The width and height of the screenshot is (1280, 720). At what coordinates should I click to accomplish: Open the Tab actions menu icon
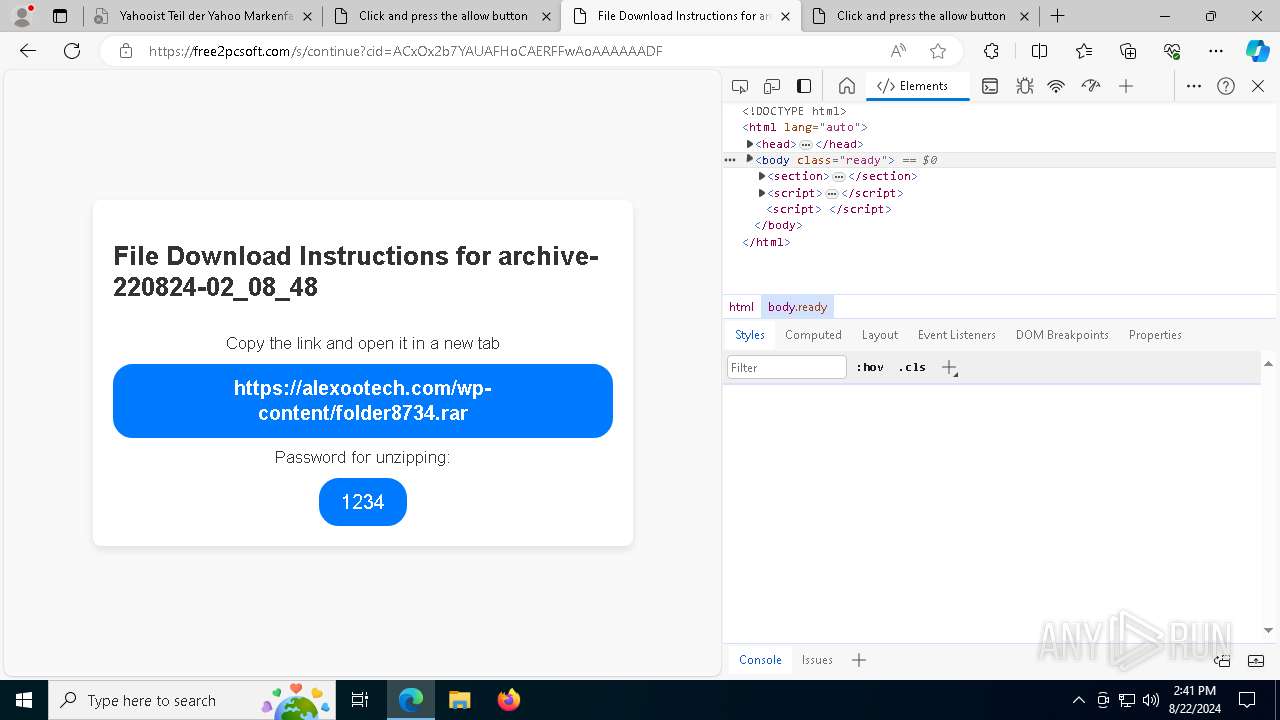(x=60, y=16)
